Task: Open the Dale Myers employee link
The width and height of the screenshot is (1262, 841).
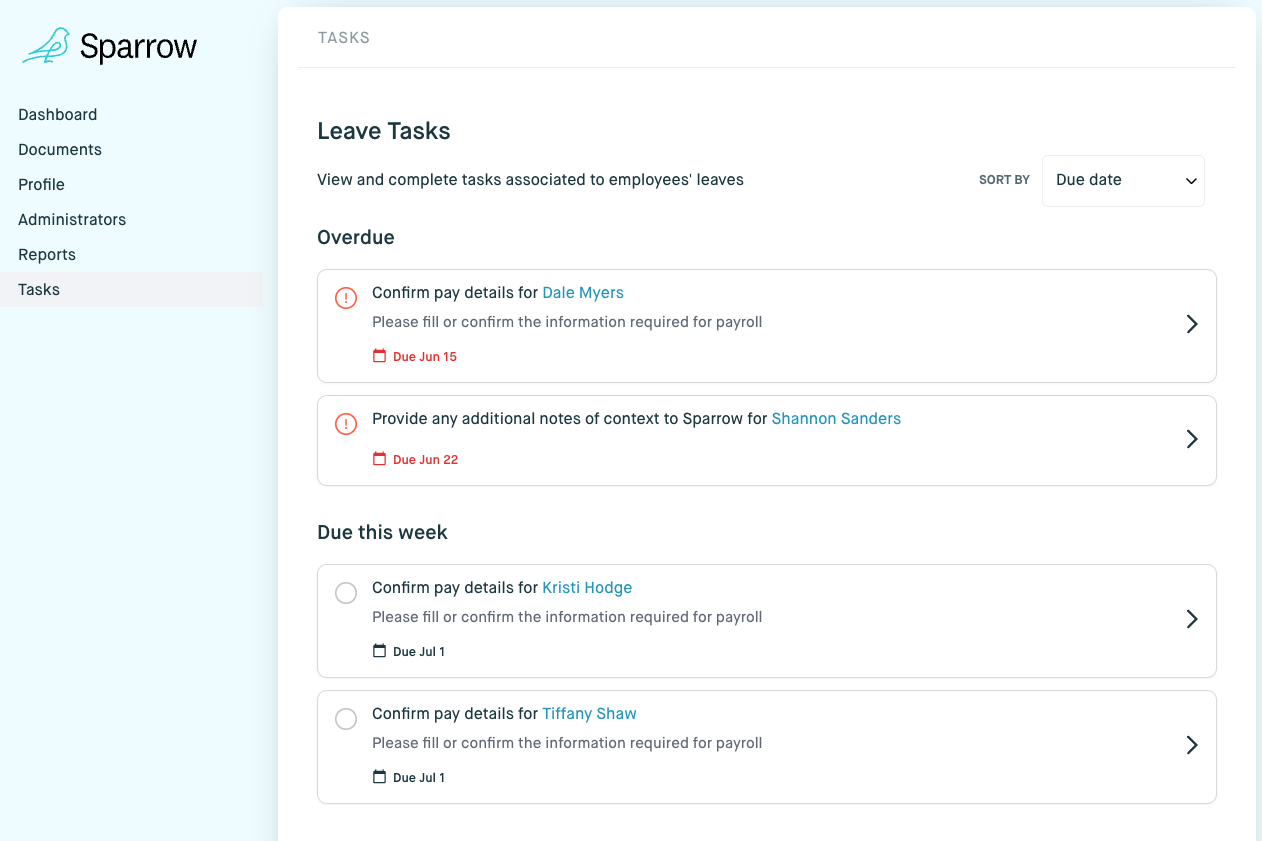Action: coord(583,293)
